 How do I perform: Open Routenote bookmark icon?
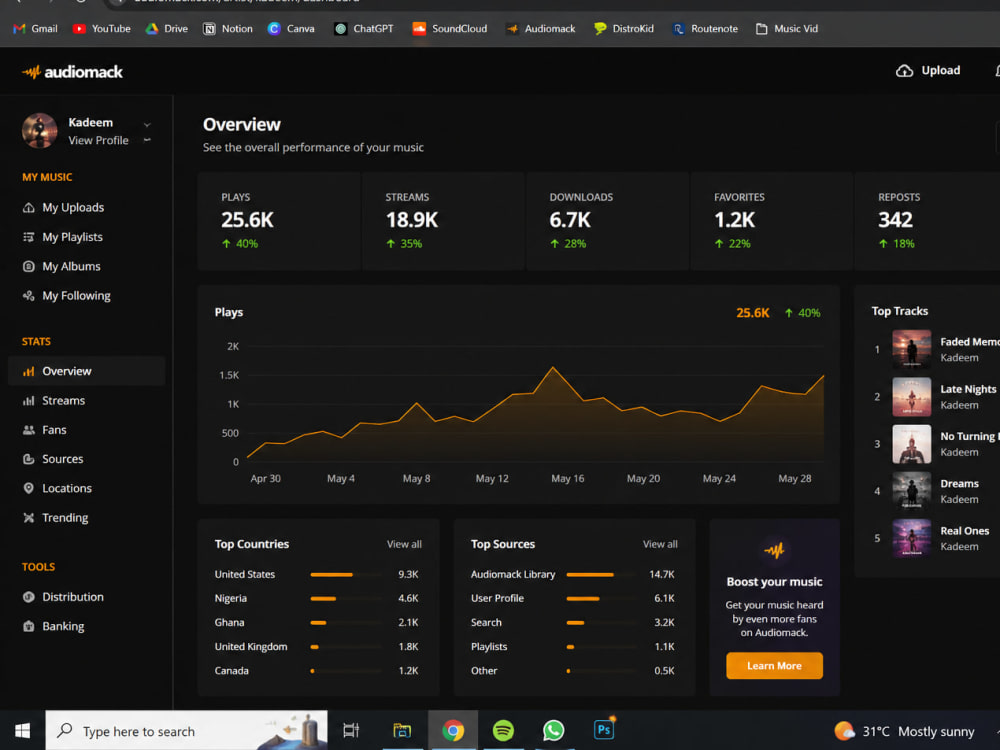(x=679, y=29)
